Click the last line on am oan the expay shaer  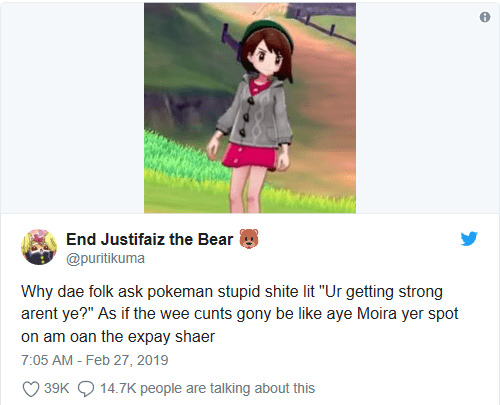pos(118,337)
